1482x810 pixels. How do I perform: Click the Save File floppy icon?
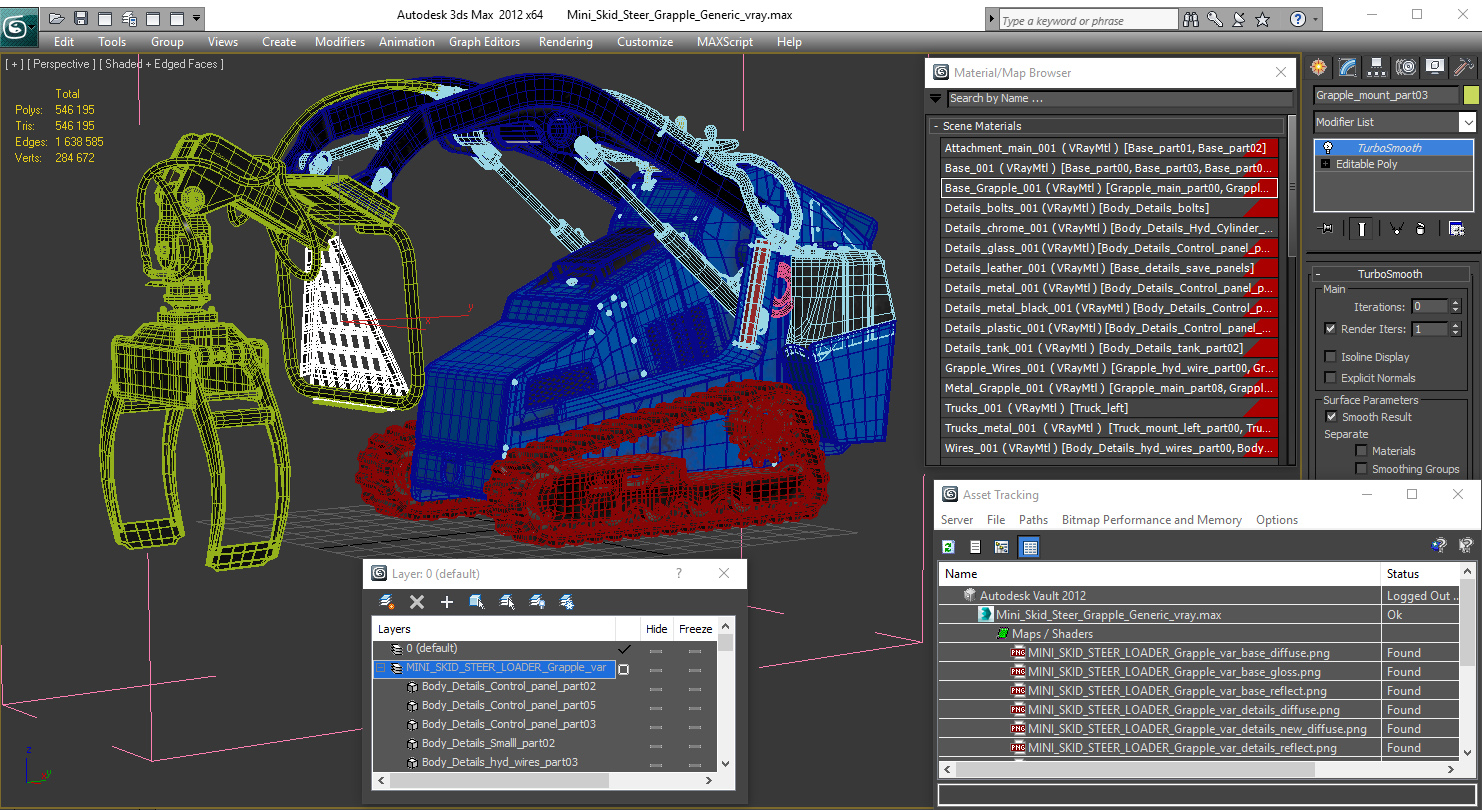coord(81,18)
